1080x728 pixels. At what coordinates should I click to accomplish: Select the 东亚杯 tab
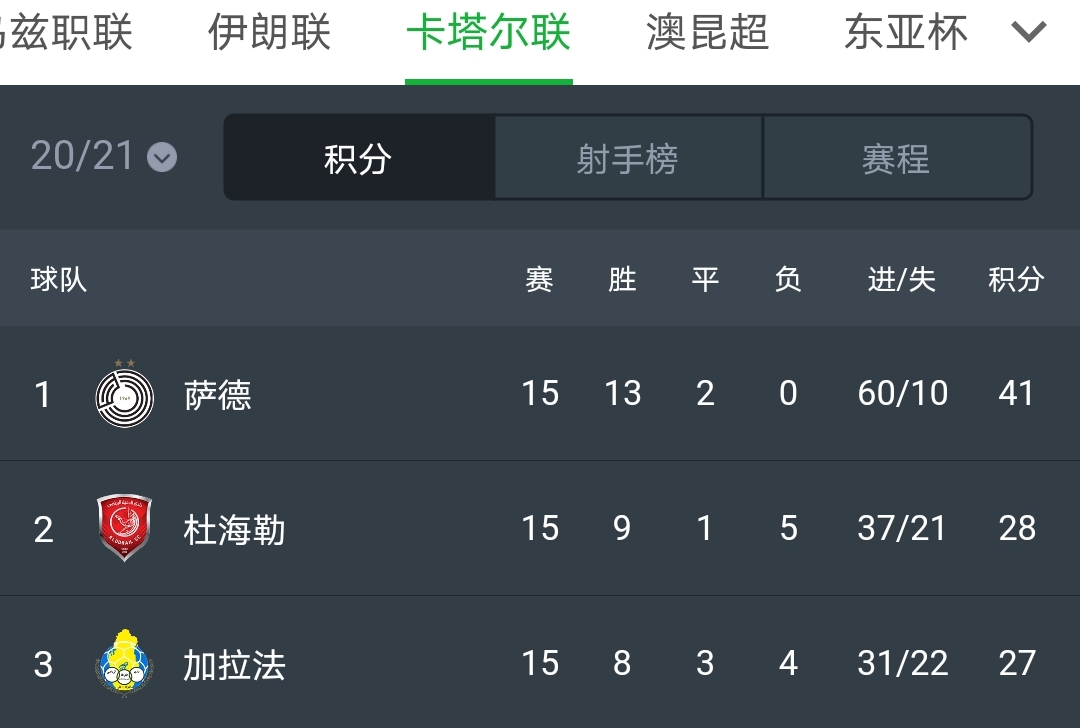[x=905, y=34]
